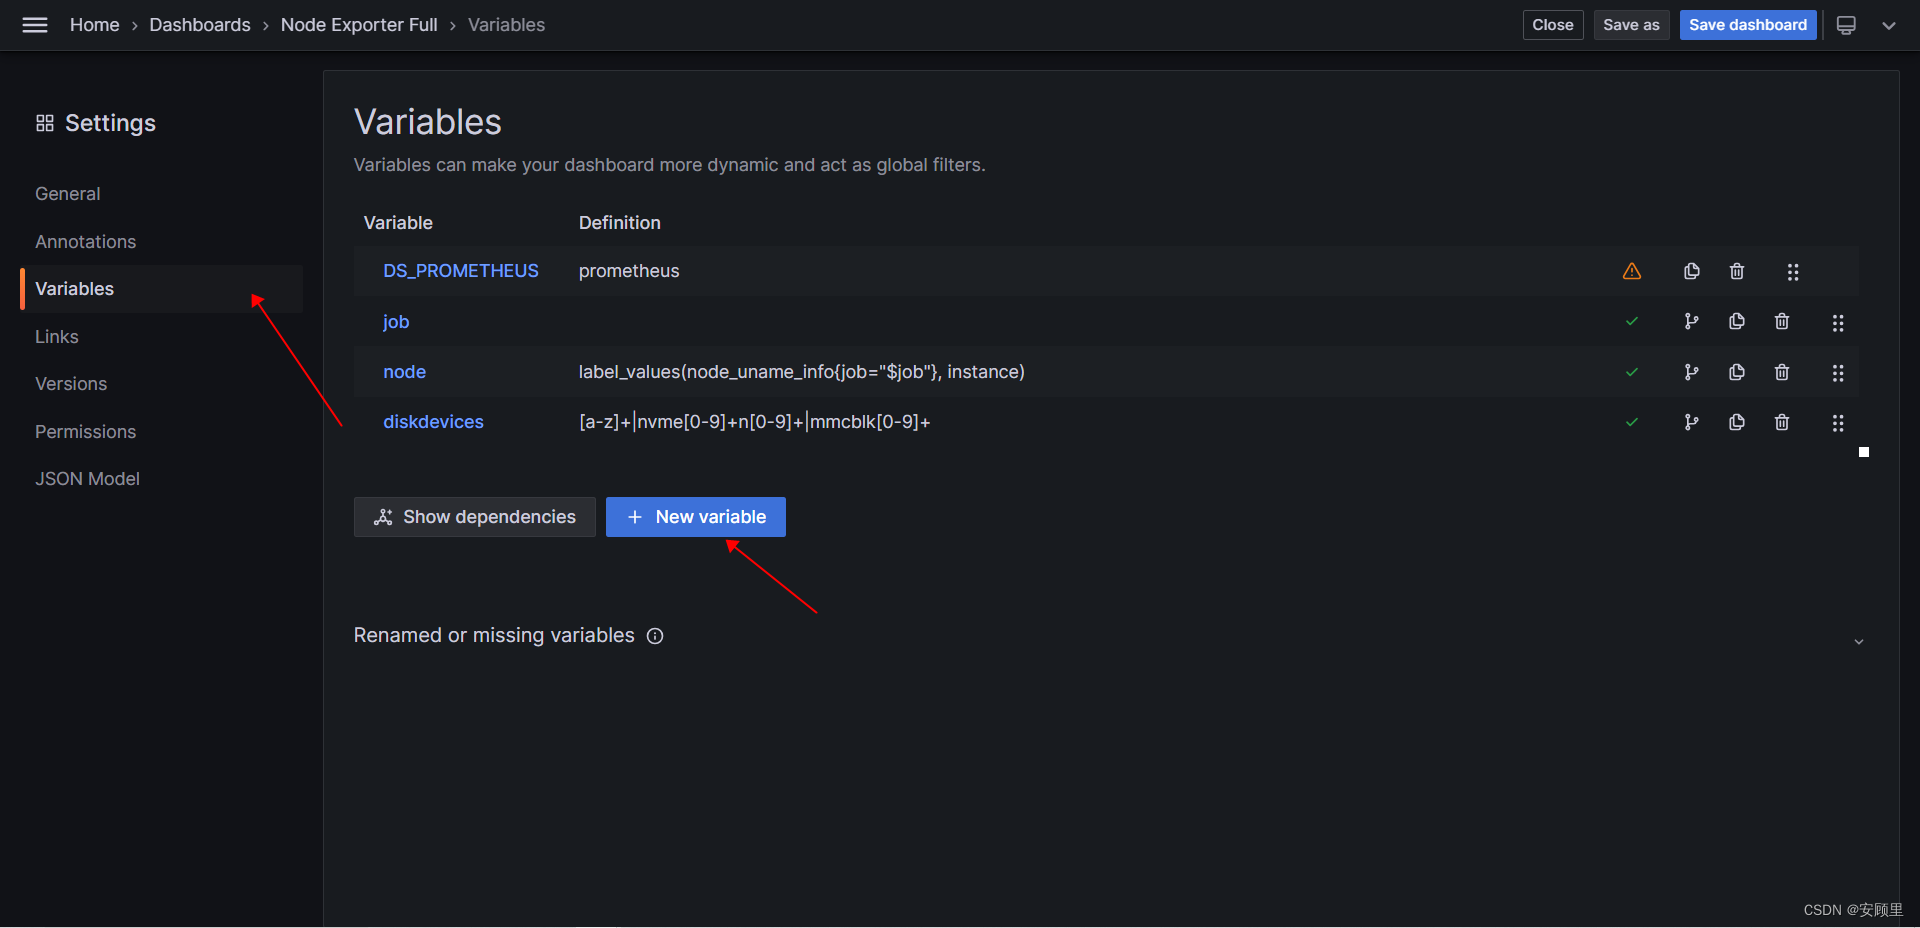The width and height of the screenshot is (1920, 928).
Task: Open the top-right chevron dropdown
Action: coord(1889,25)
